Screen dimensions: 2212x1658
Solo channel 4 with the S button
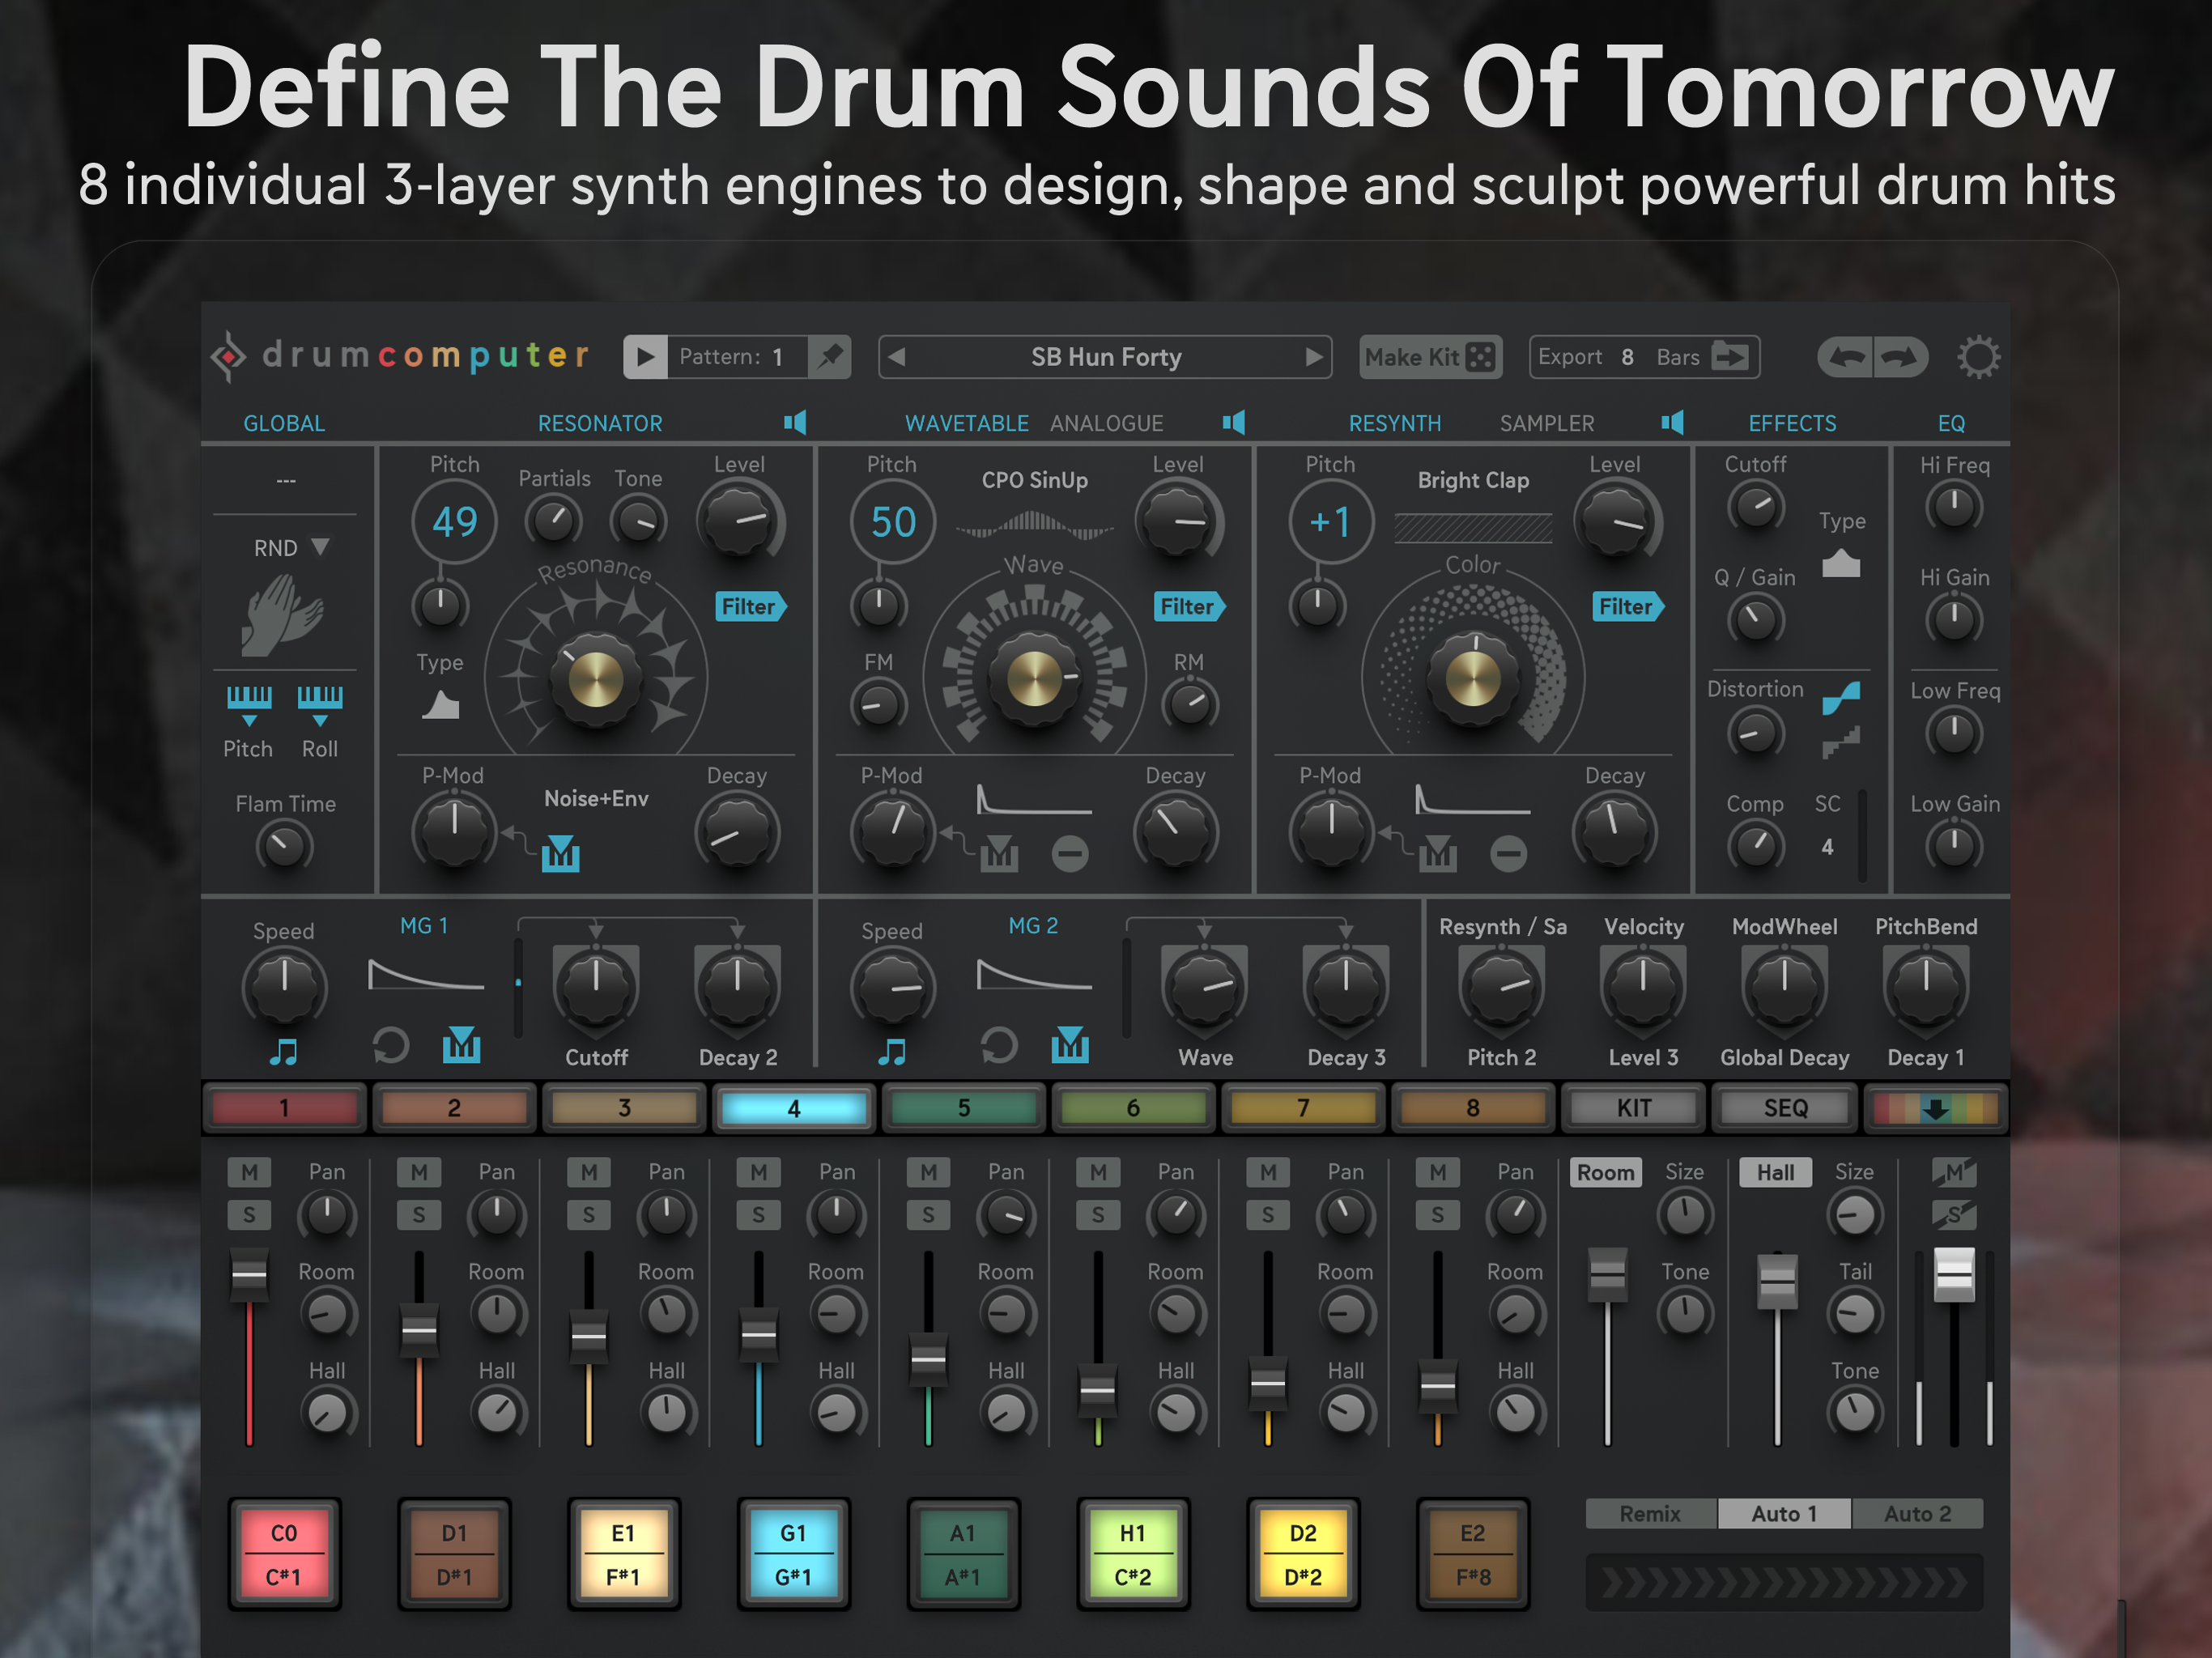758,1215
